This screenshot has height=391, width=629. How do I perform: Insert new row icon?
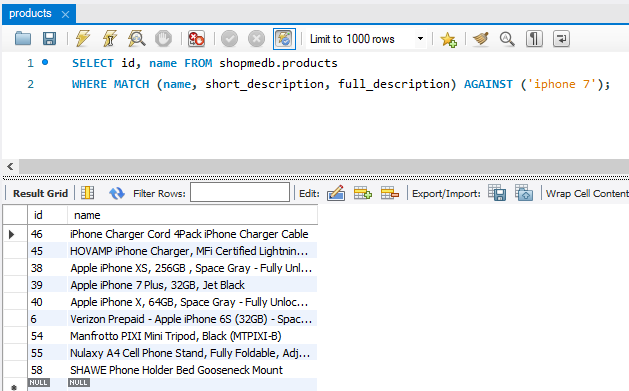click(x=363, y=193)
